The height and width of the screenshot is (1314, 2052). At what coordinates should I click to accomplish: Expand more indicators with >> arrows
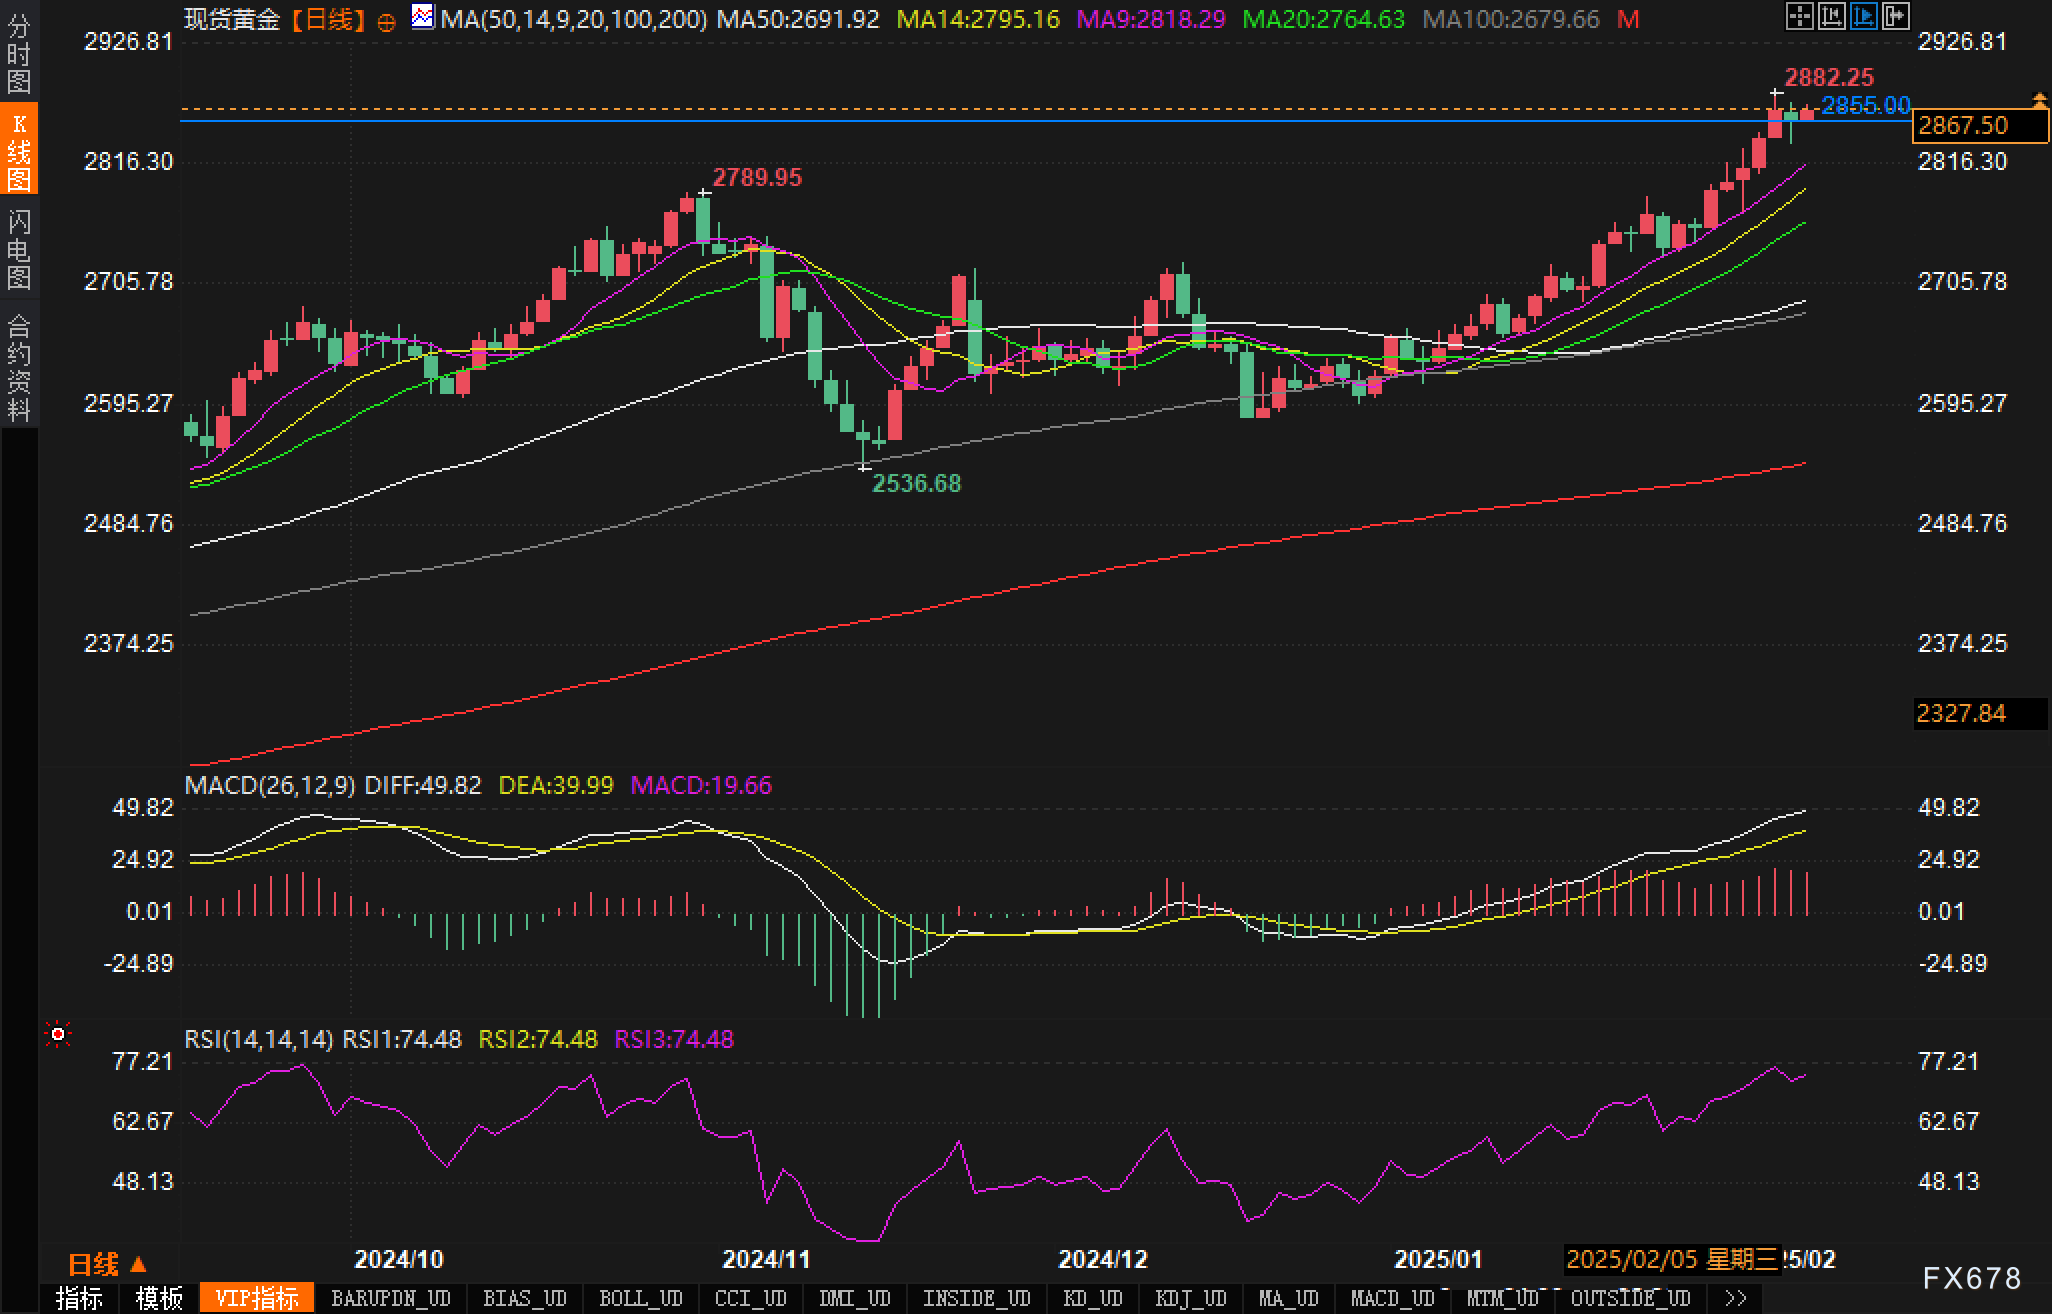tap(1736, 1298)
